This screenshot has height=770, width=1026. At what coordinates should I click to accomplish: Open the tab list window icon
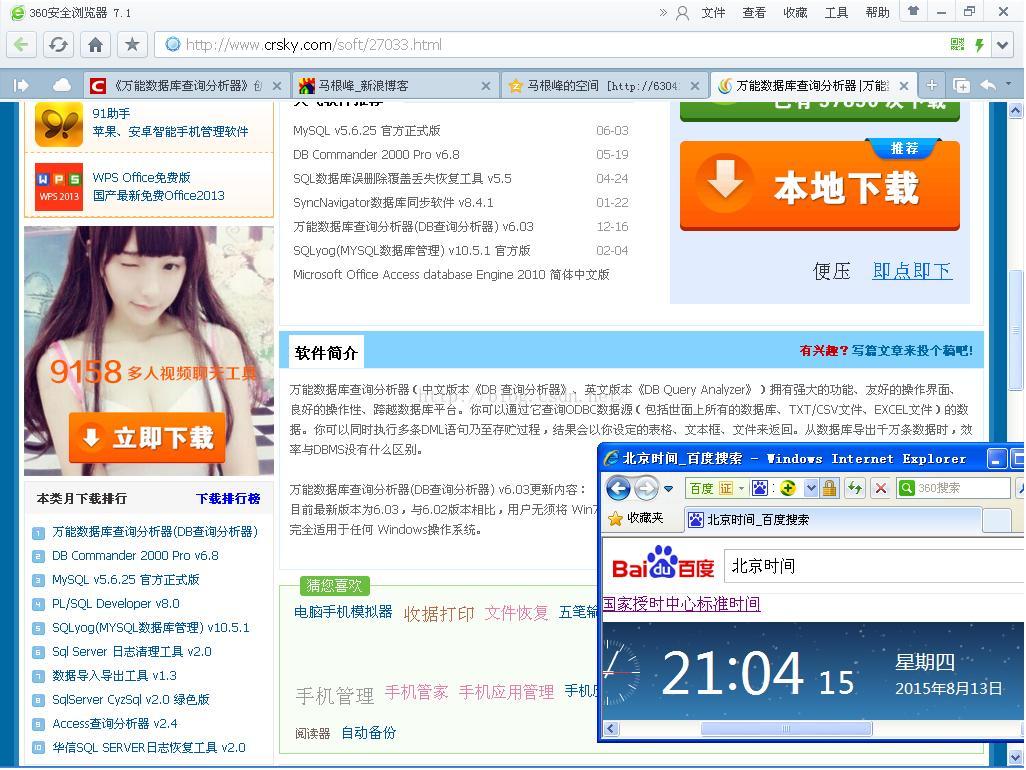[x=961, y=85]
